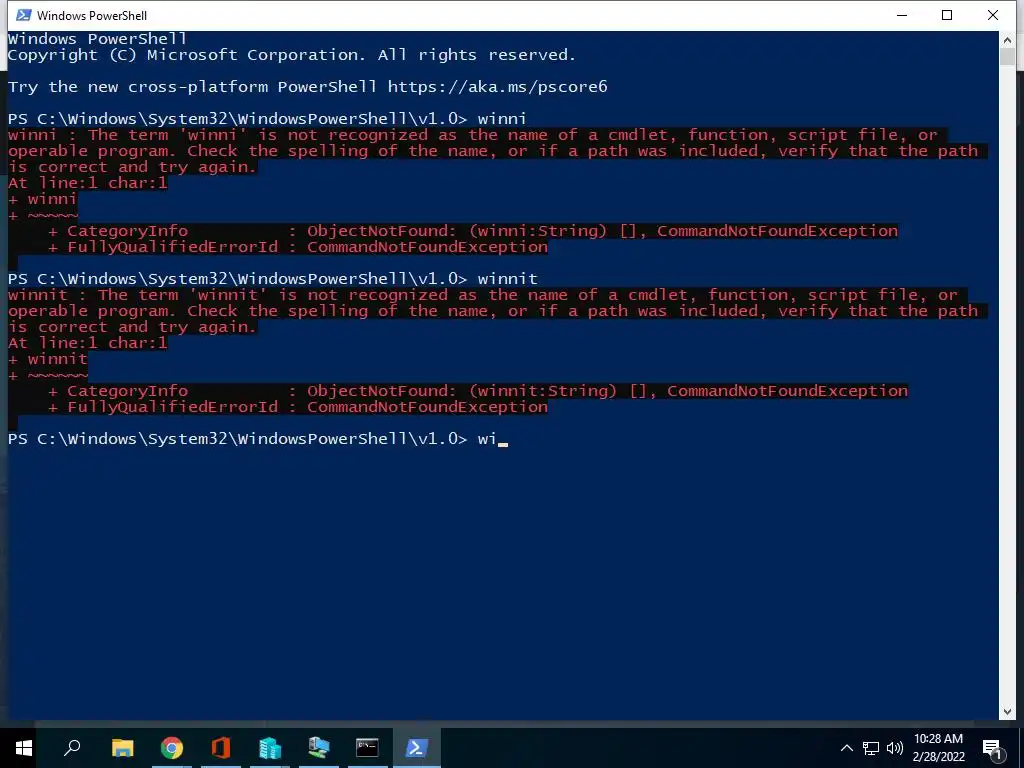Image resolution: width=1024 pixels, height=768 pixels.
Task: Click '(winni:String)' CategoryInfo text
Action: pyautogui.click(x=538, y=231)
